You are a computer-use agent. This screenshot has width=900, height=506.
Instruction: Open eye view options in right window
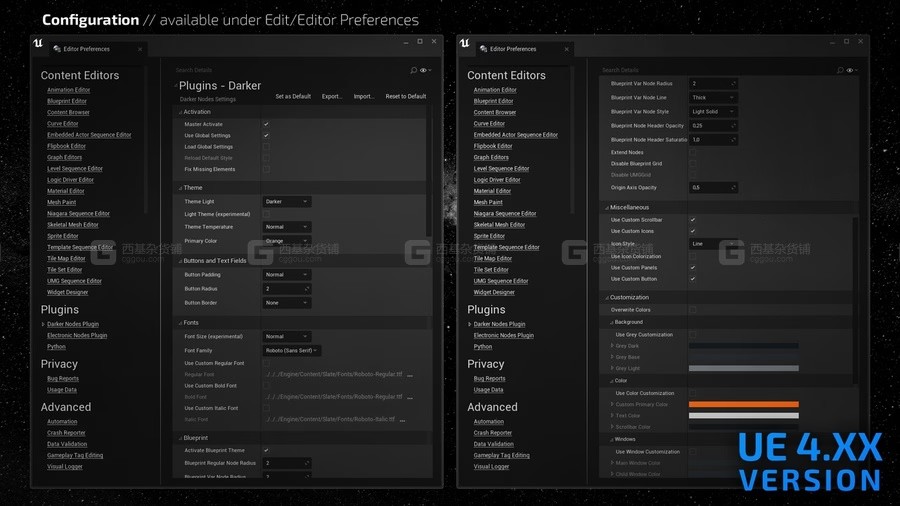[851, 71]
